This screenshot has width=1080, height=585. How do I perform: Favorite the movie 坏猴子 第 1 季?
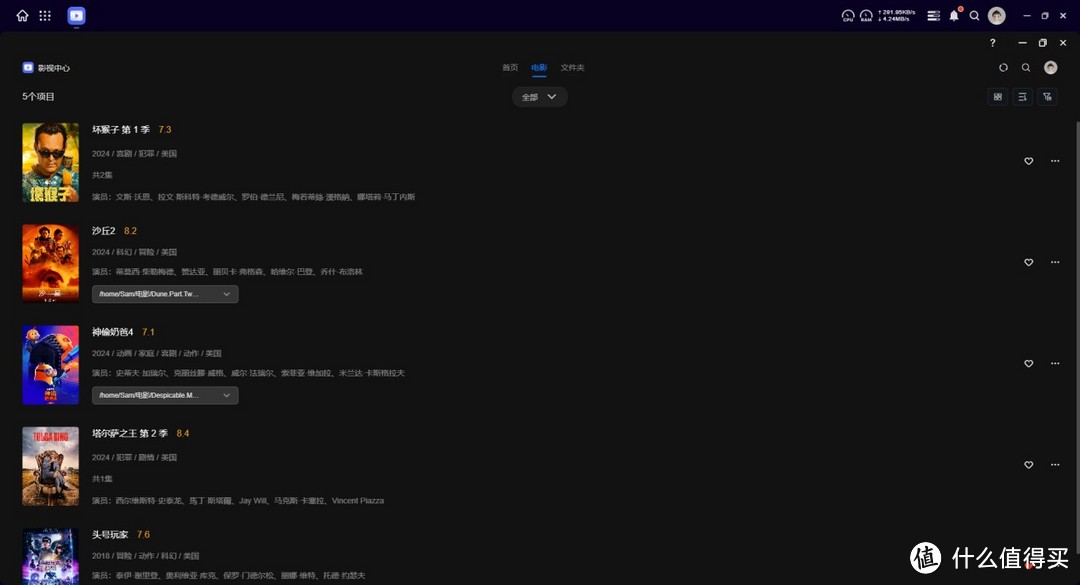pos(1028,161)
